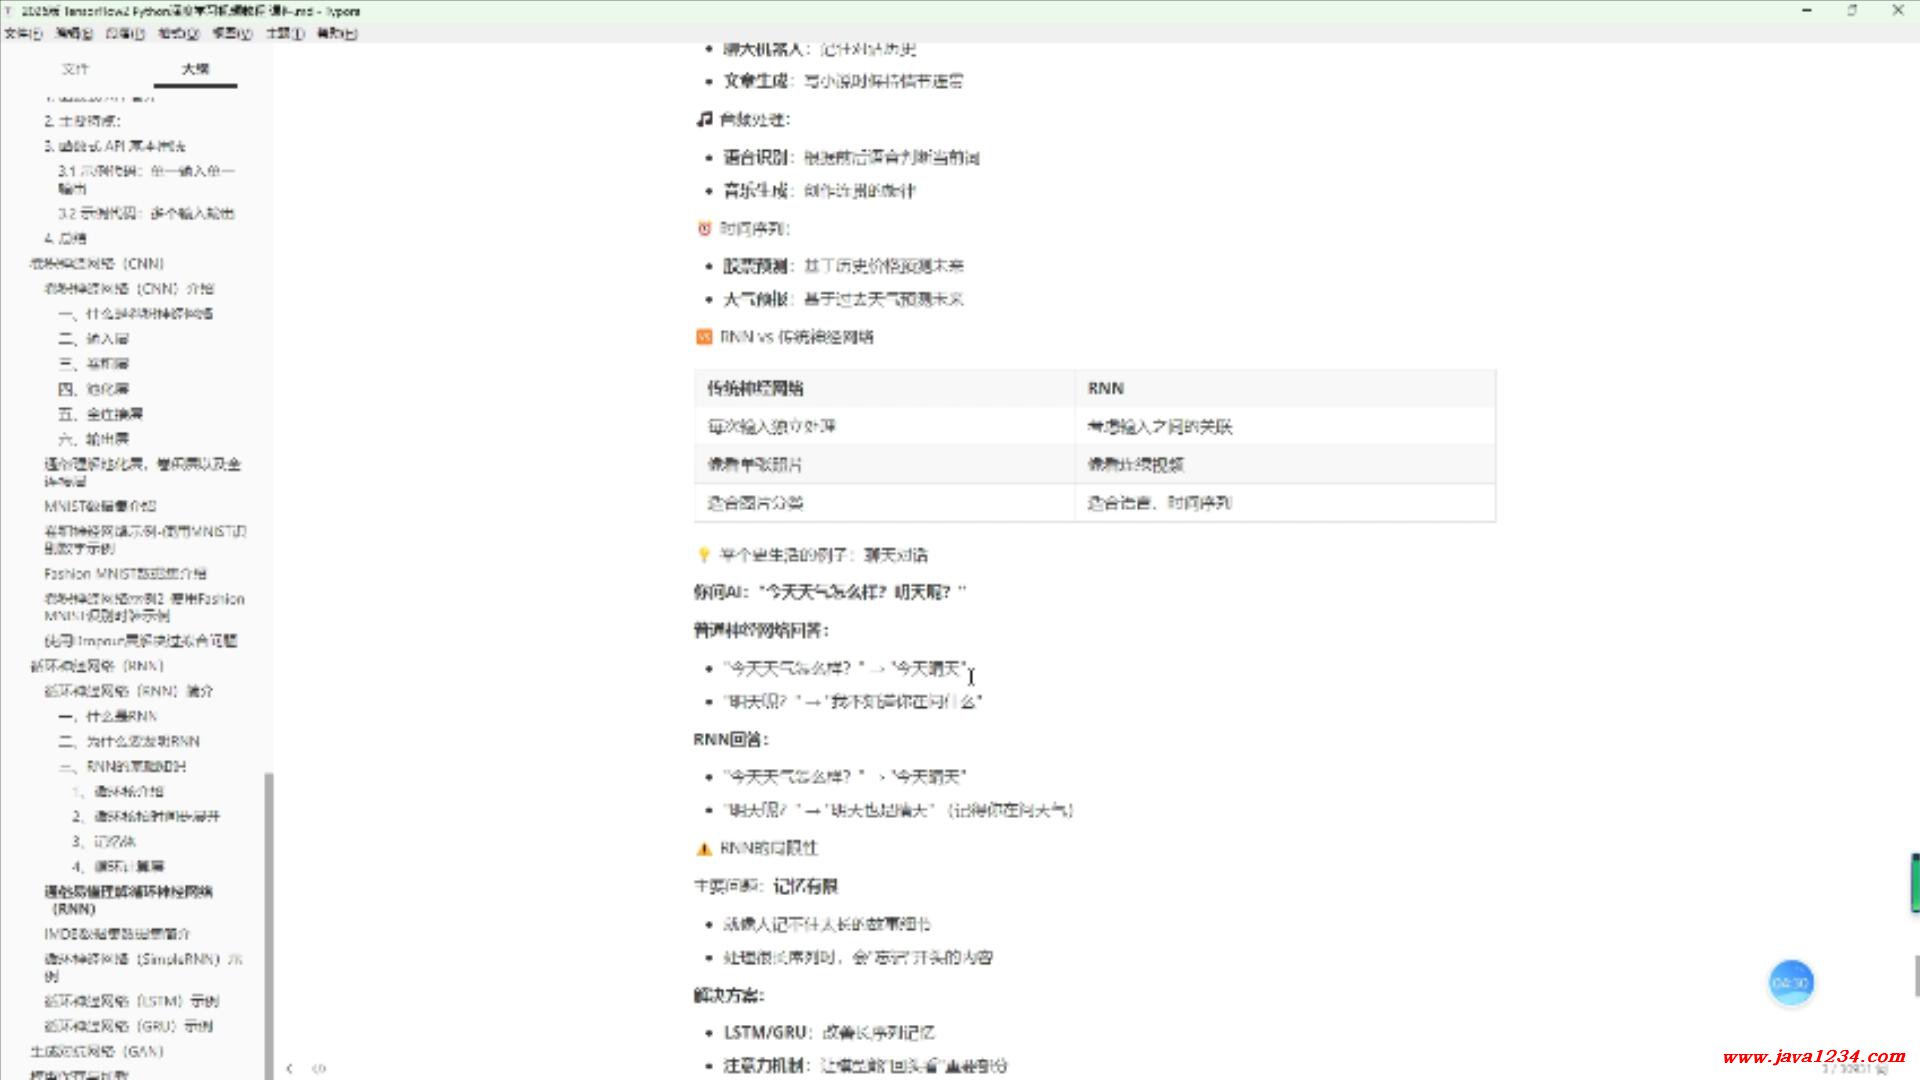Screen dimensions: 1920x1080
Task: Click the green floating tab on right edge
Action: pos(1915,882)
